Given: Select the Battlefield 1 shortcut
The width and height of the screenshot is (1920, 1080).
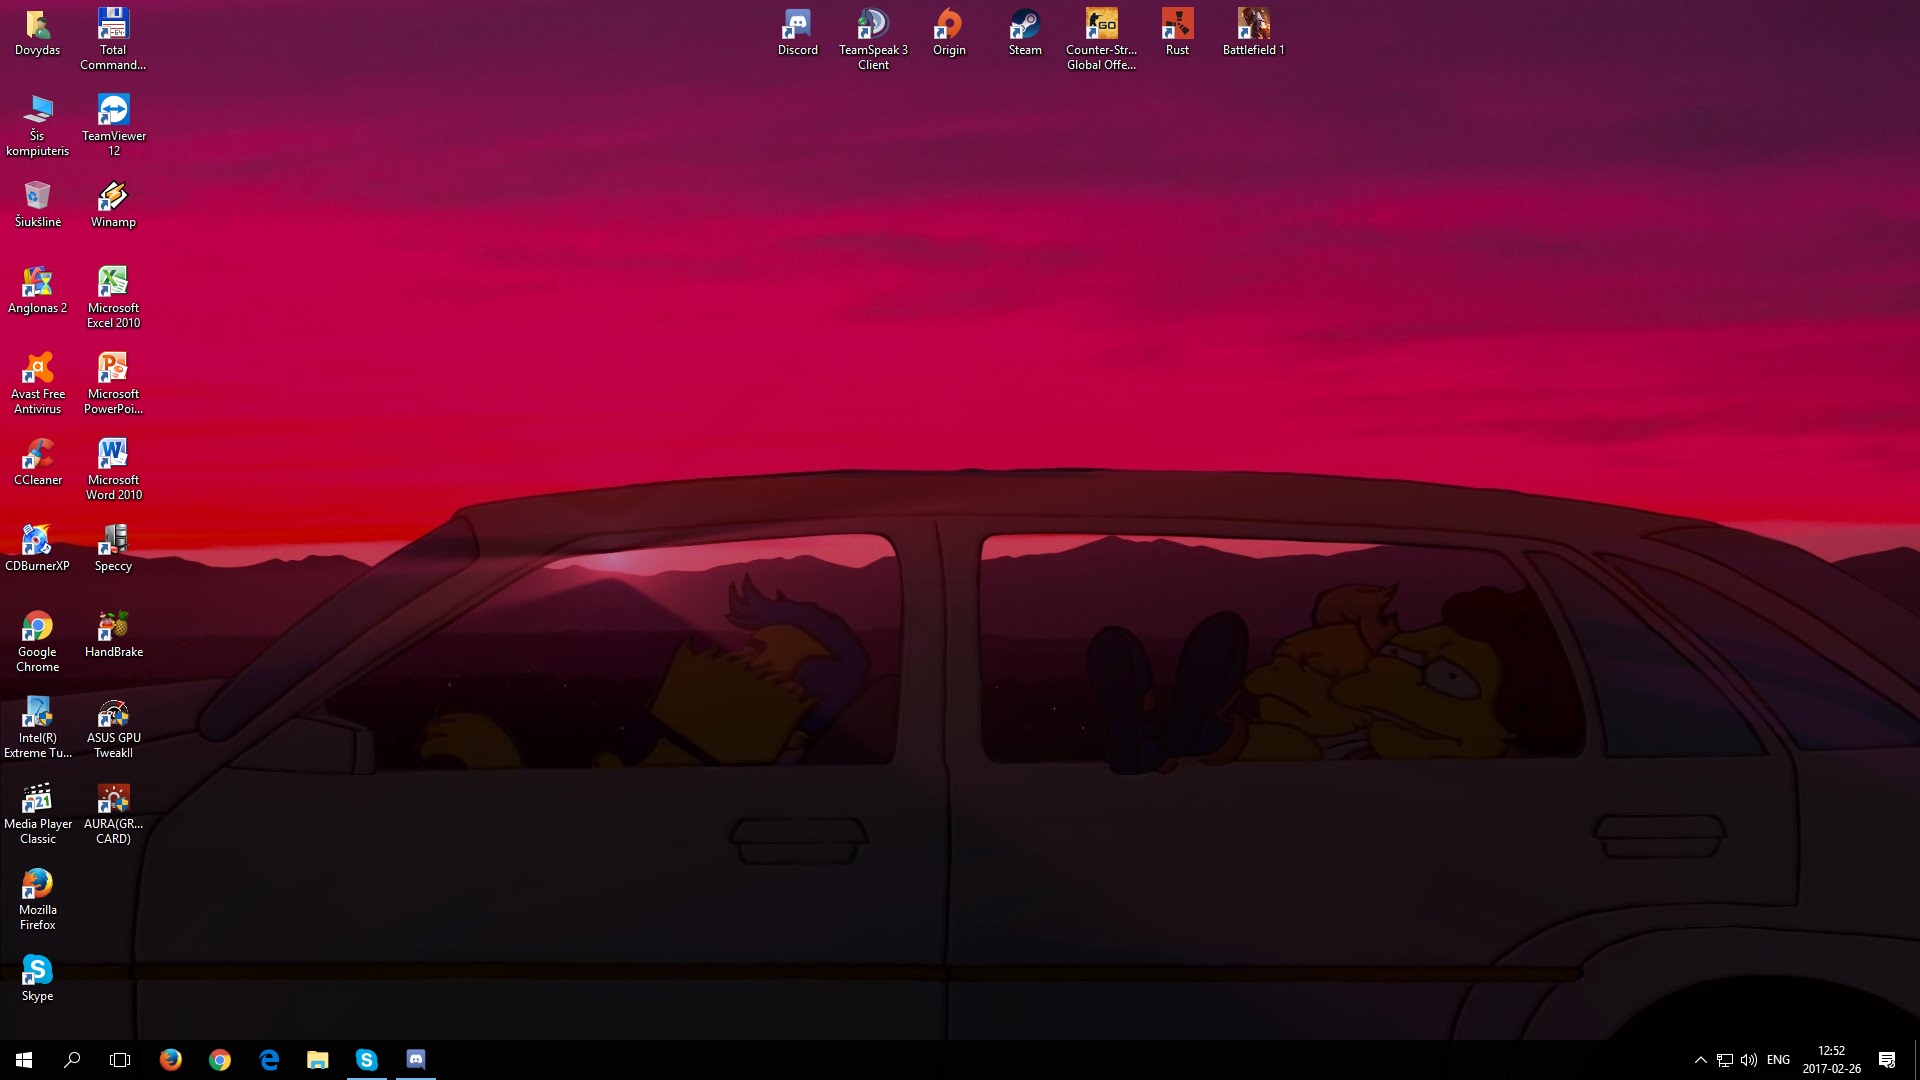Looking at the screenshot, I should pyautogui.click(x=1253, y=33).
